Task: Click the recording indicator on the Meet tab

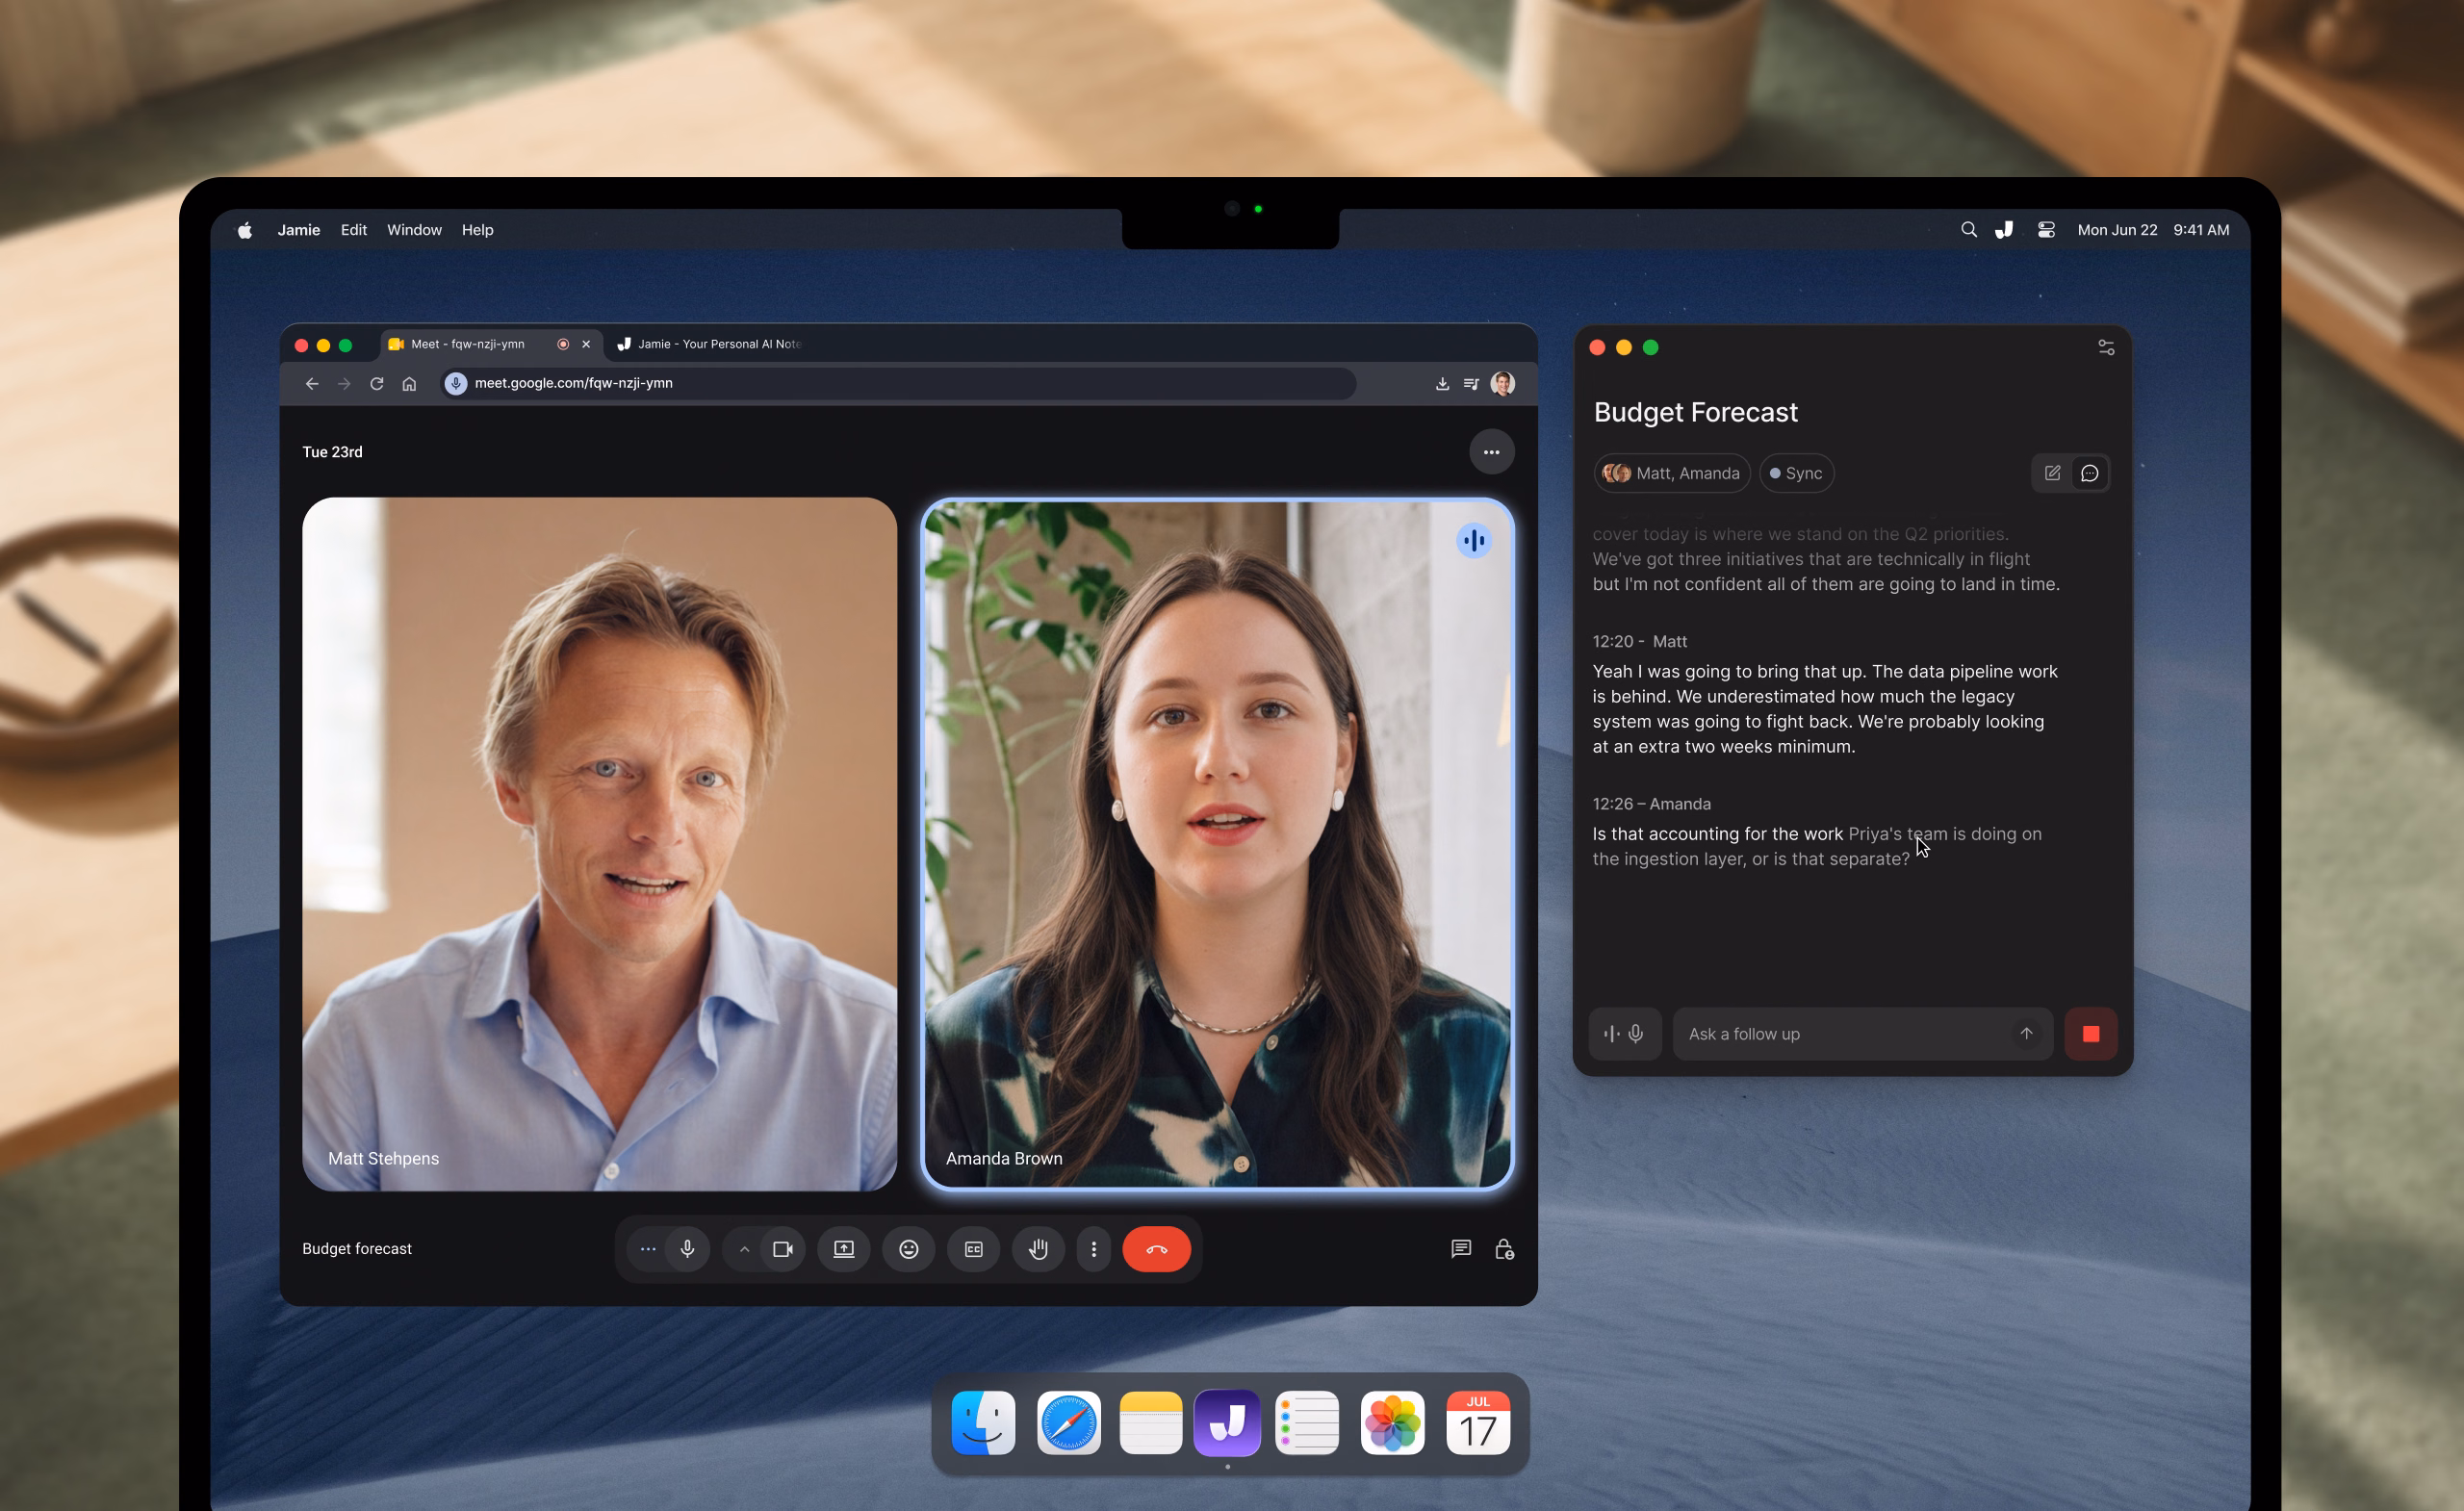Action: 563,344
